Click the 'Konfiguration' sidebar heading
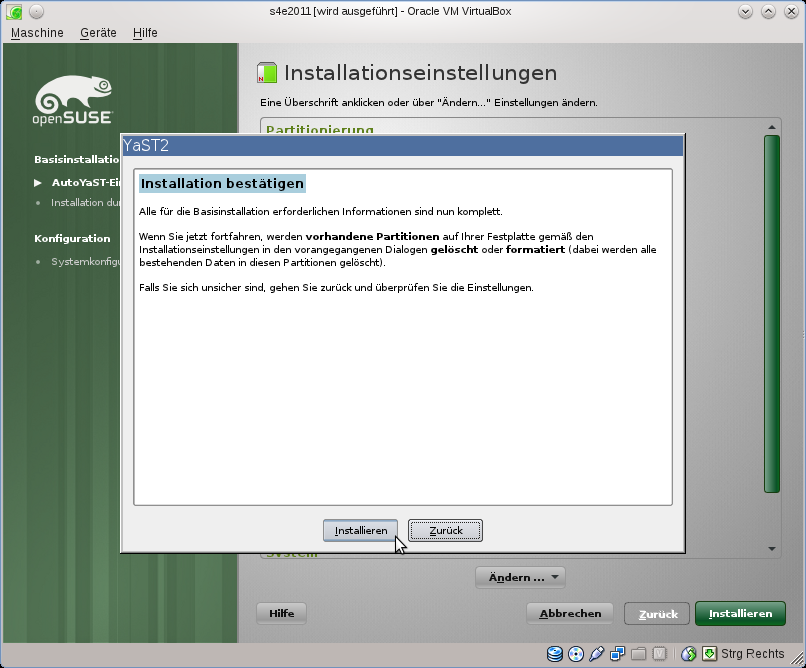This screenshot has width=806, height=668. coord(72,238)
